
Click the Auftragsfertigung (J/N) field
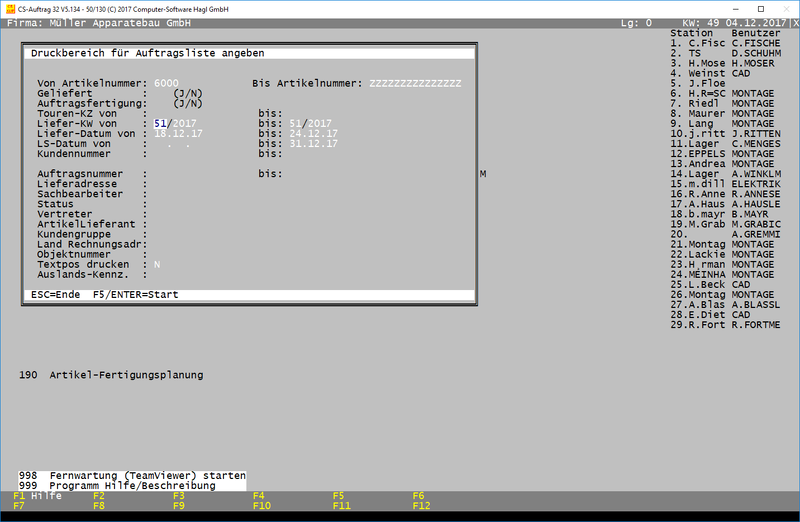pos(187,102)
